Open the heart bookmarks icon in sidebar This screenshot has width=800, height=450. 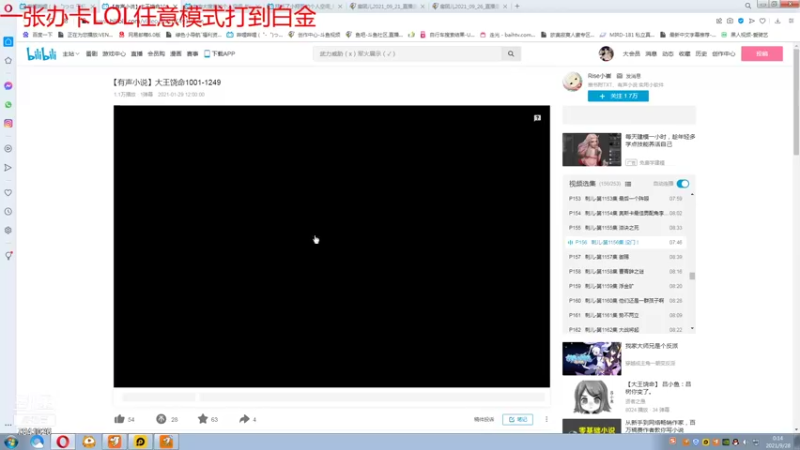coord(8,193)
